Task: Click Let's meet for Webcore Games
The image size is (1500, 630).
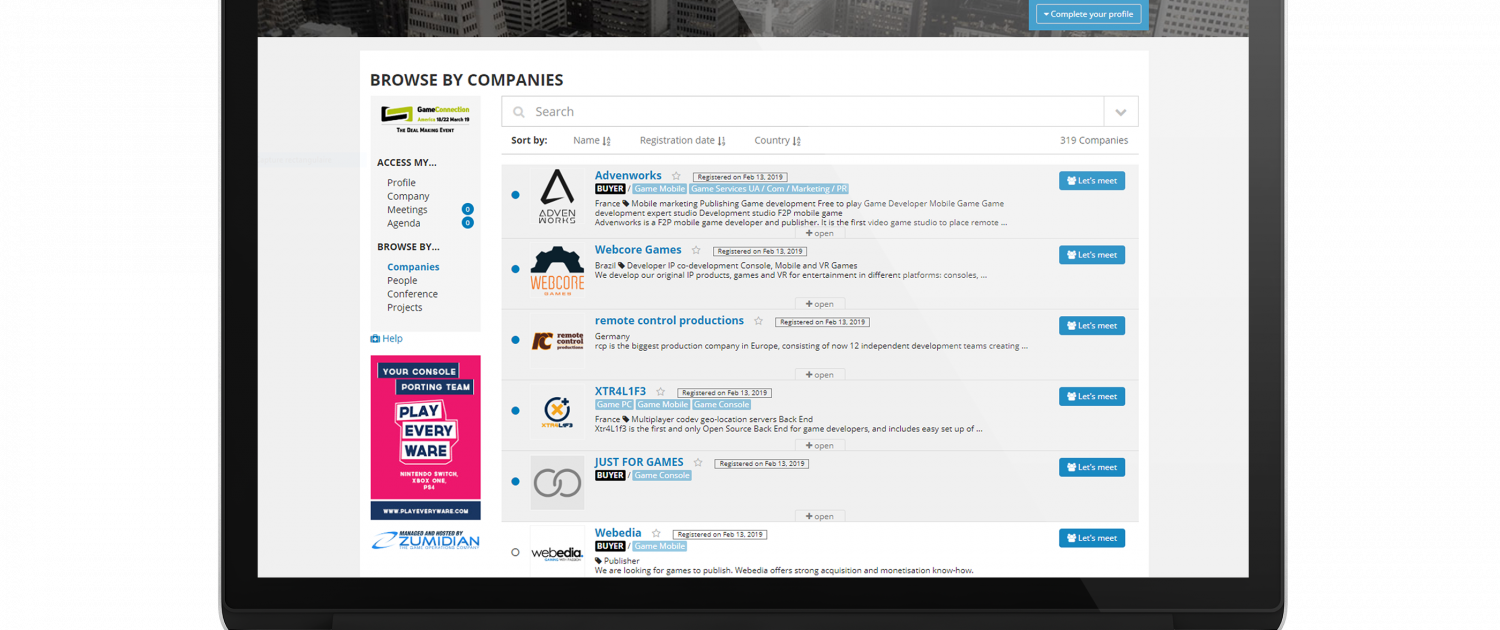Action: pyautogui.click(x=1092, y=255)
